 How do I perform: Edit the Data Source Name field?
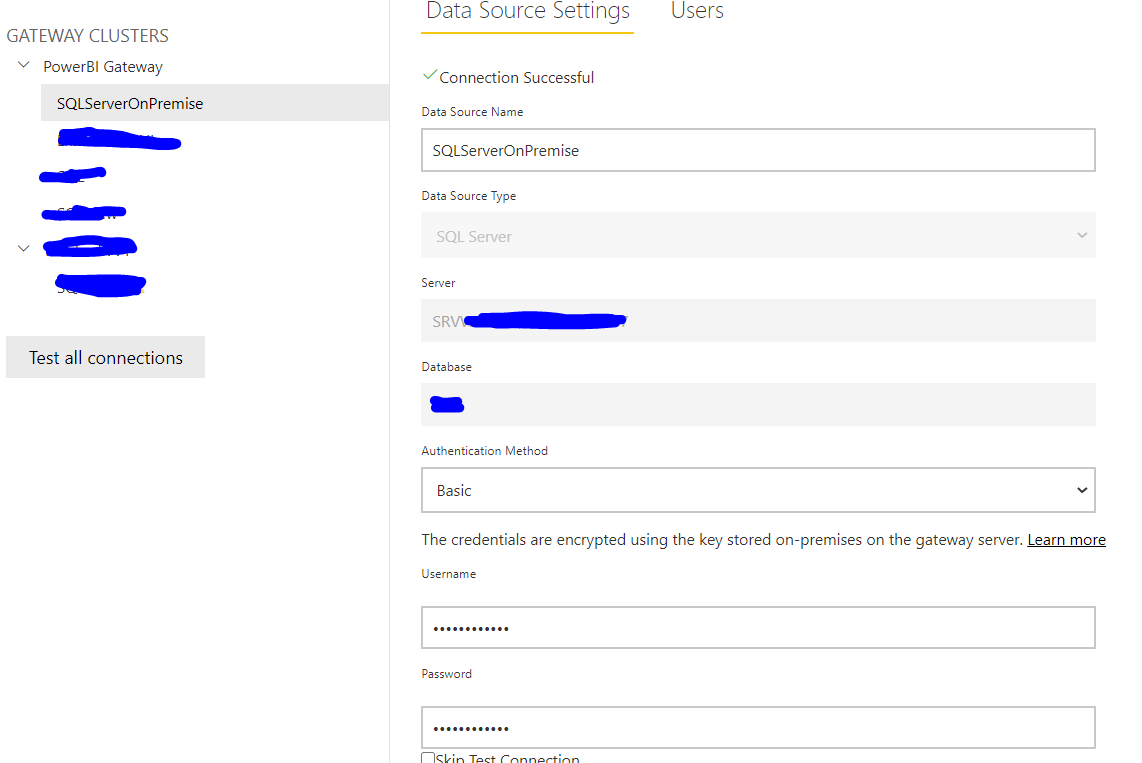coord(758,150)
